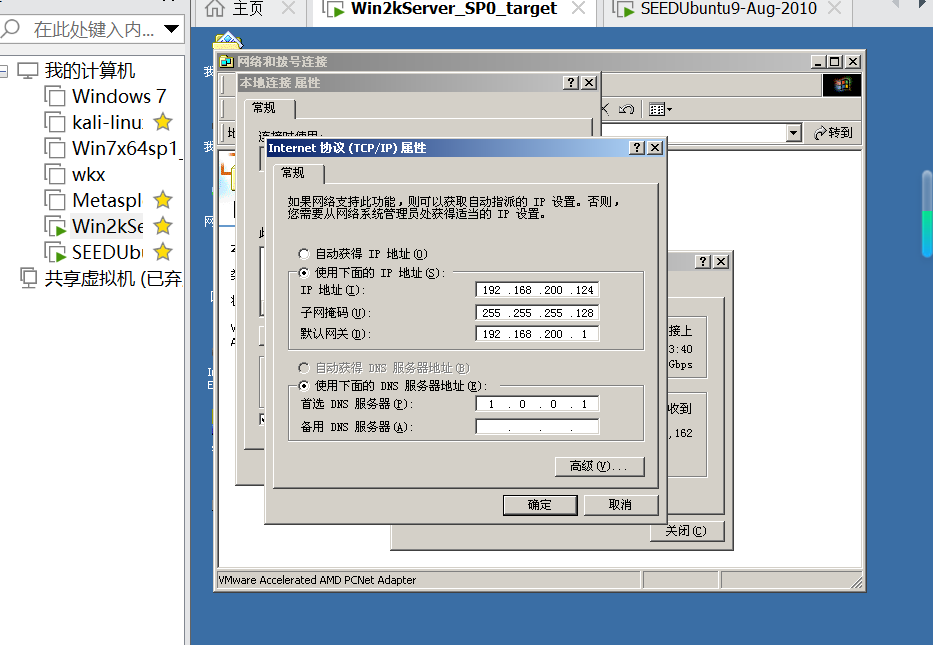Close the 主页 tab
The image size is (933, 645).
[x=289, y=8]
